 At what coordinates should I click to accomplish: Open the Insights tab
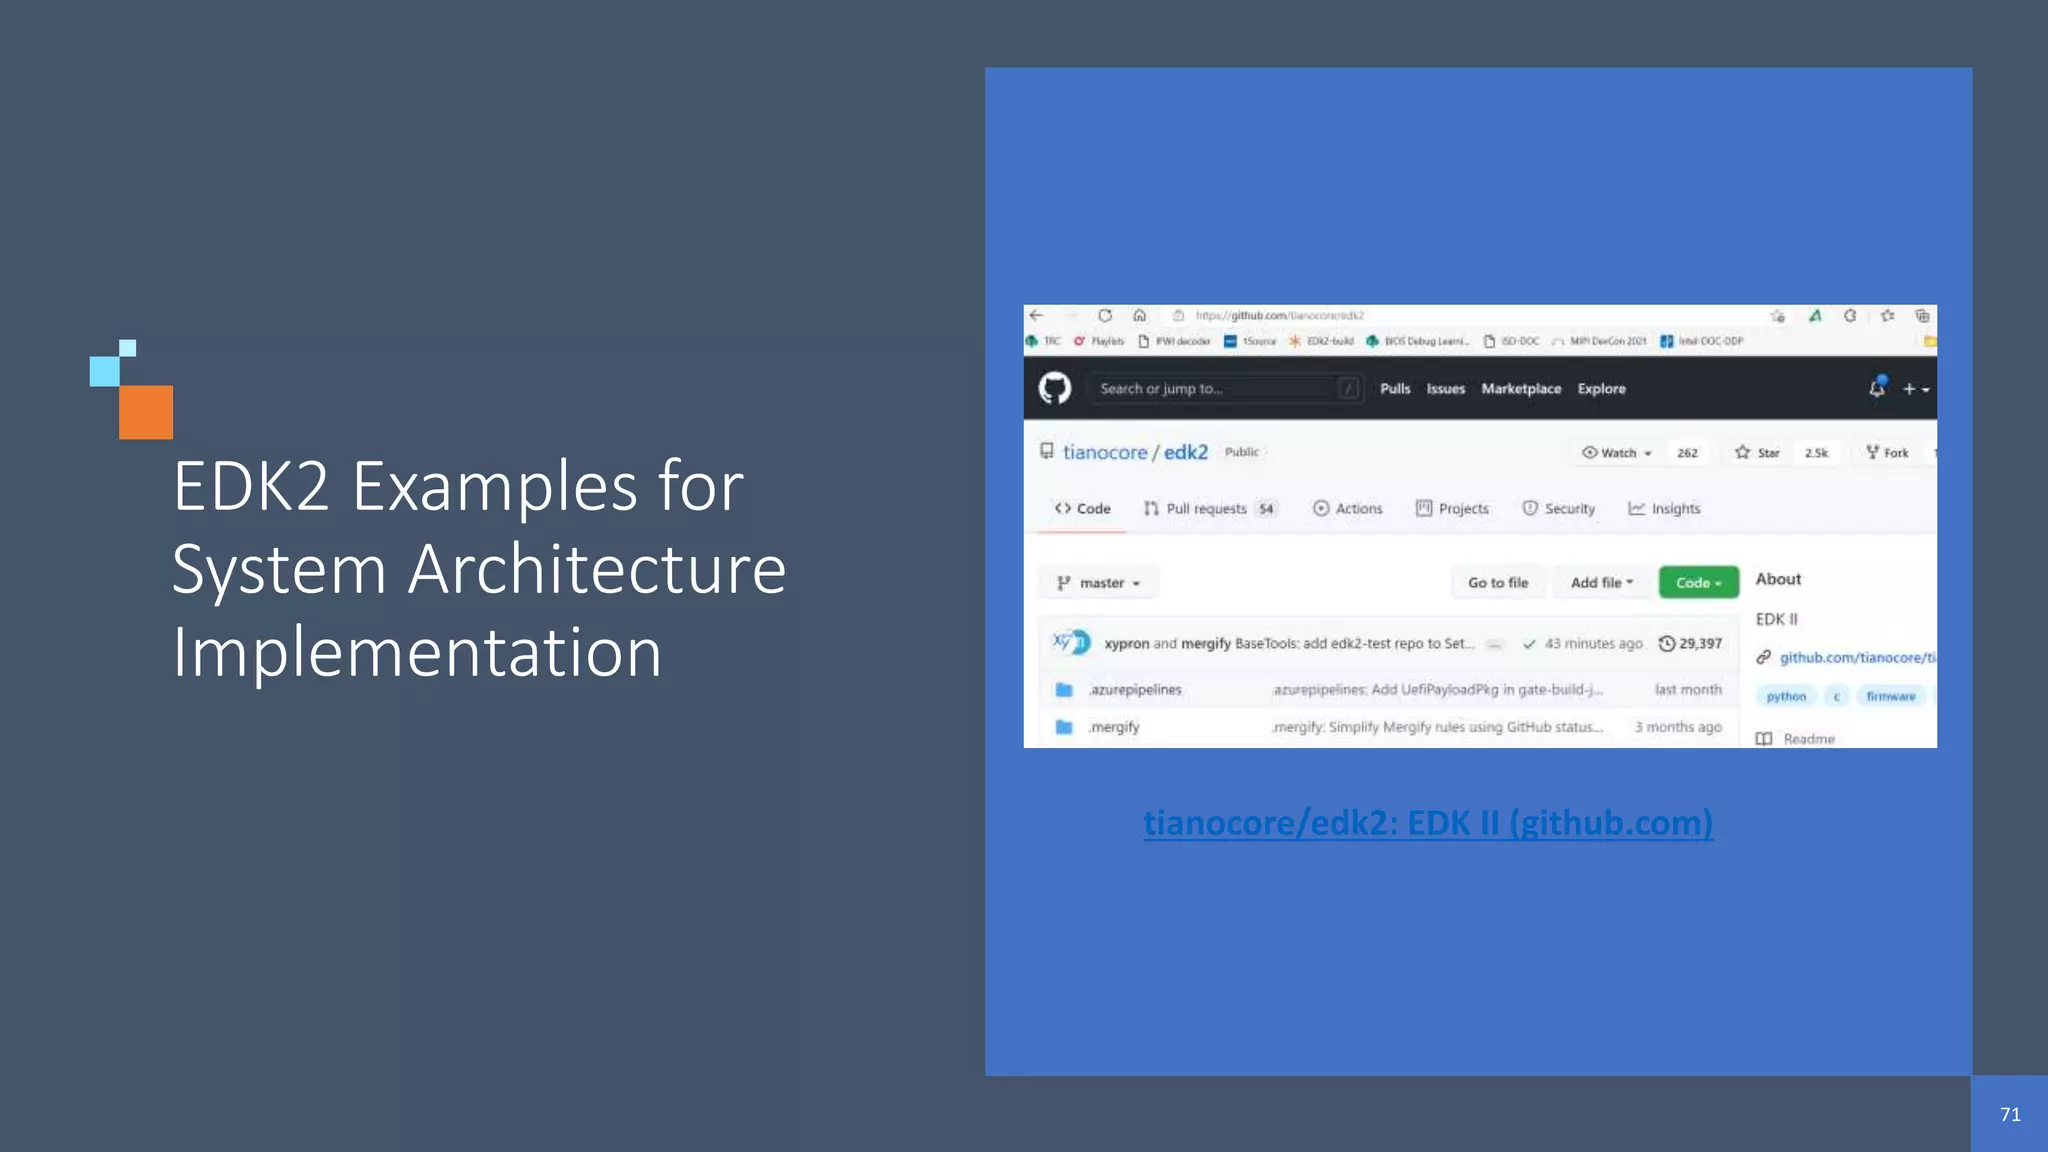[x=1665, y=509]
